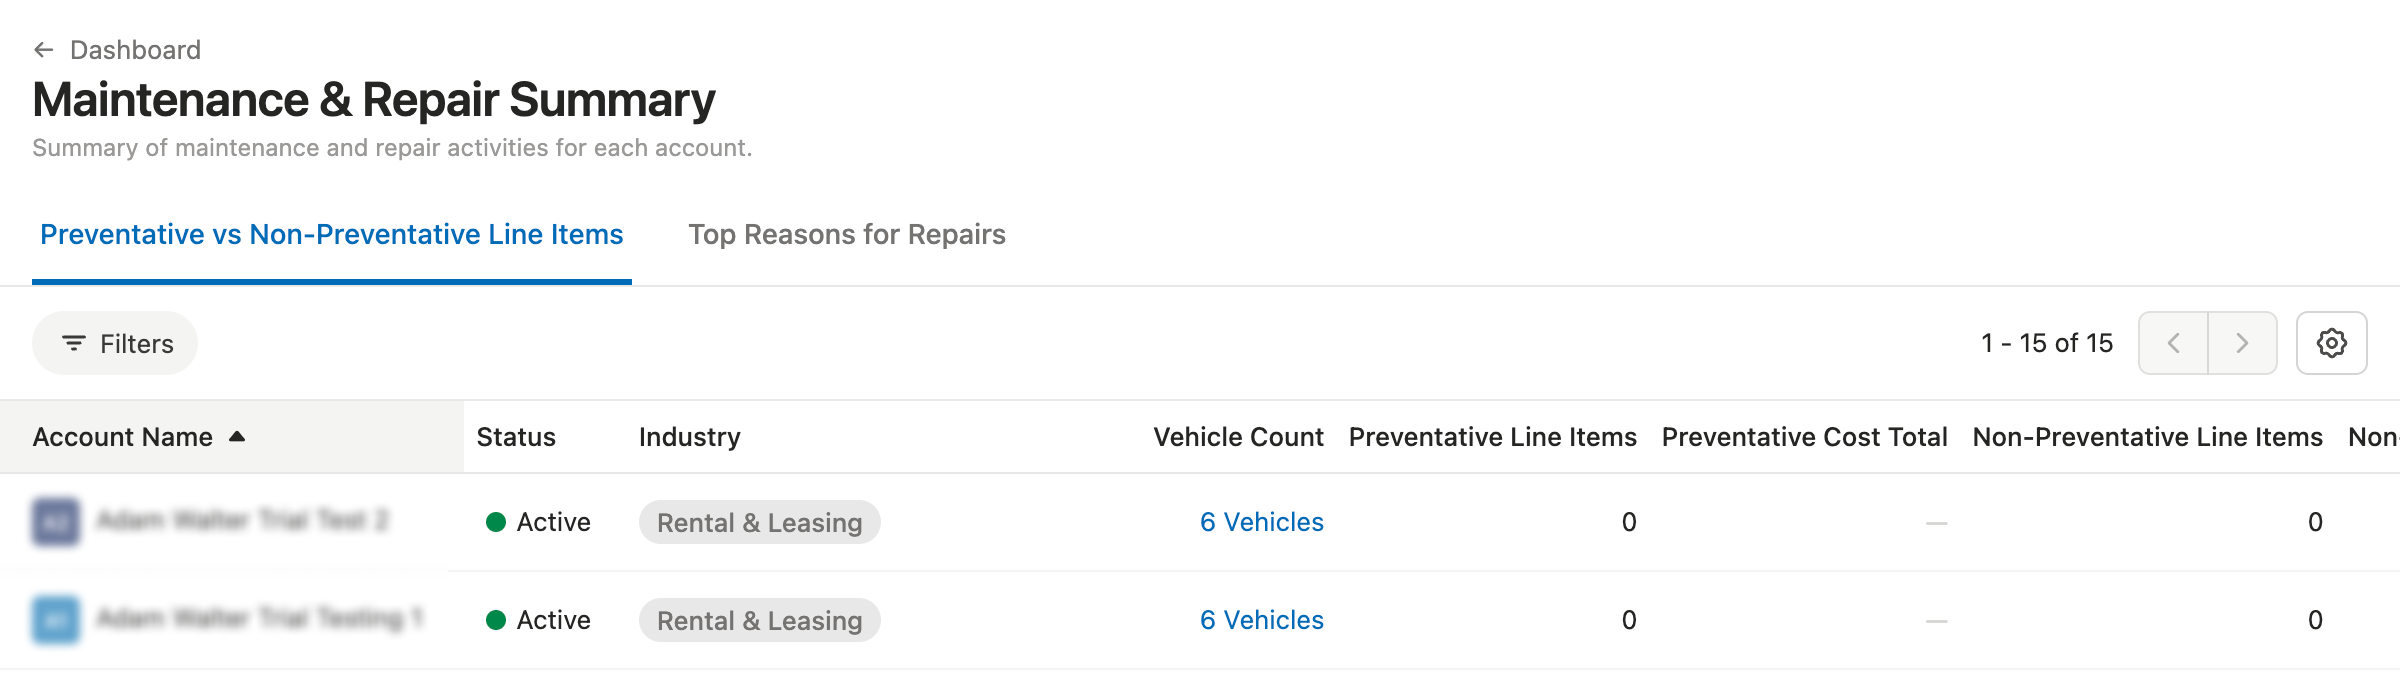The height and width of the screenshot is (676, 2400).
Task: Select Preventative vs Non-Preventative Line Items tab
Action: tap(331, 234)
